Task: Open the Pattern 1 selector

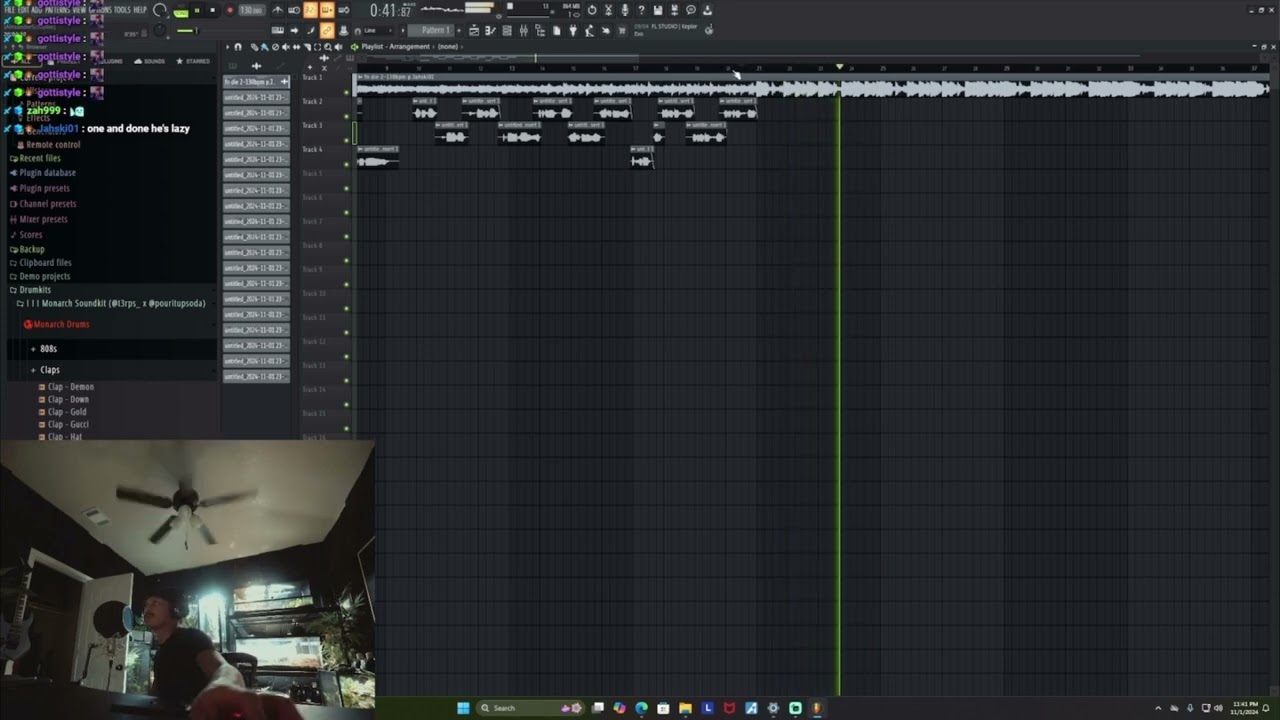Action: click(431, 30)
